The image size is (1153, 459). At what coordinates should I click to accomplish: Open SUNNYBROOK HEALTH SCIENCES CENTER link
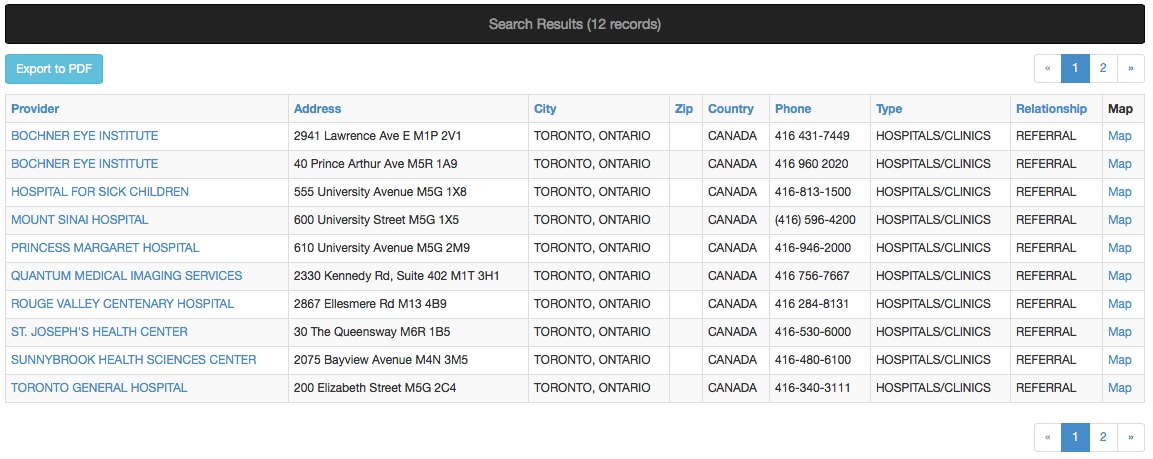click(x=134, y=360)
